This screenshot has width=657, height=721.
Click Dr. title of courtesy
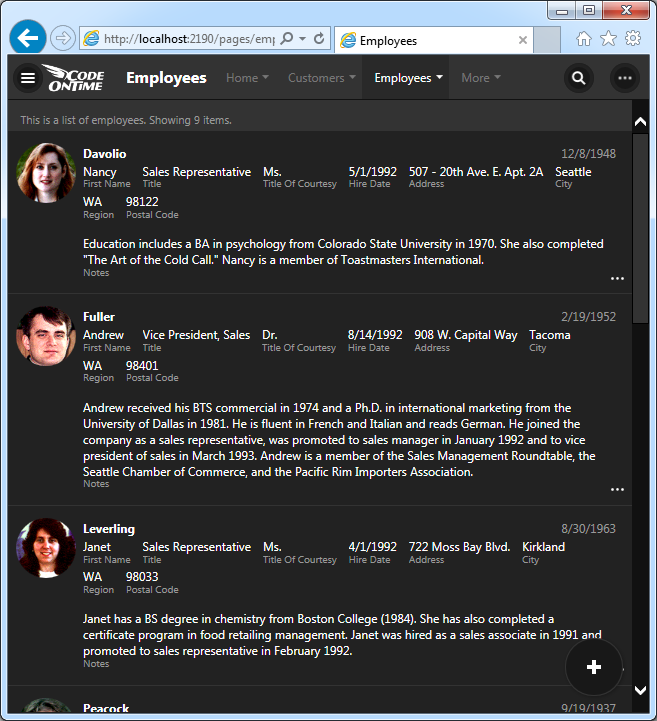click(269, 335)
